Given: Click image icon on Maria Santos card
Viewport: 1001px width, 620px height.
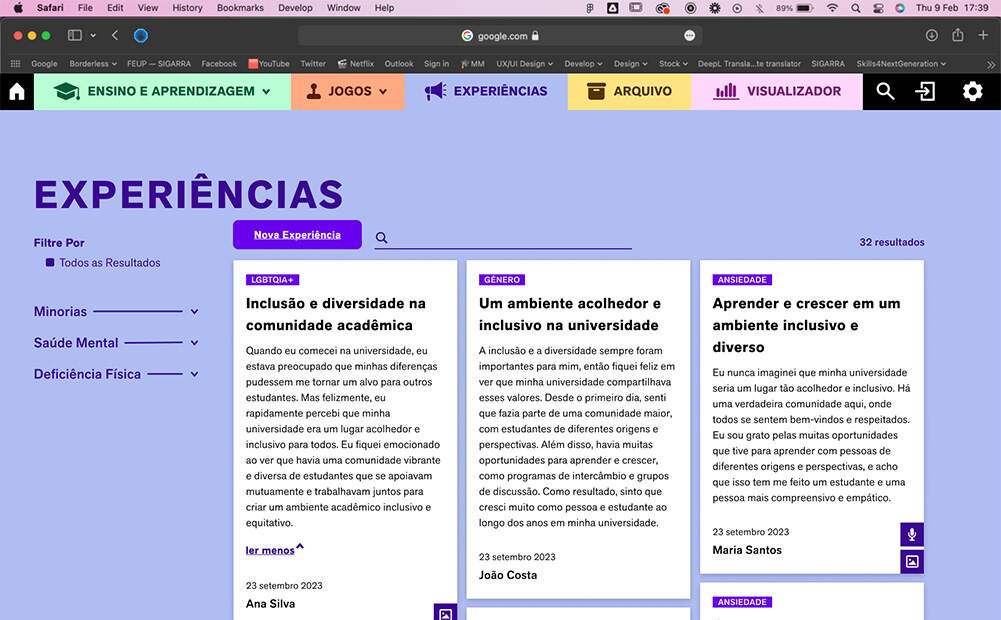Looking at the screenshot, I should 911,562.
